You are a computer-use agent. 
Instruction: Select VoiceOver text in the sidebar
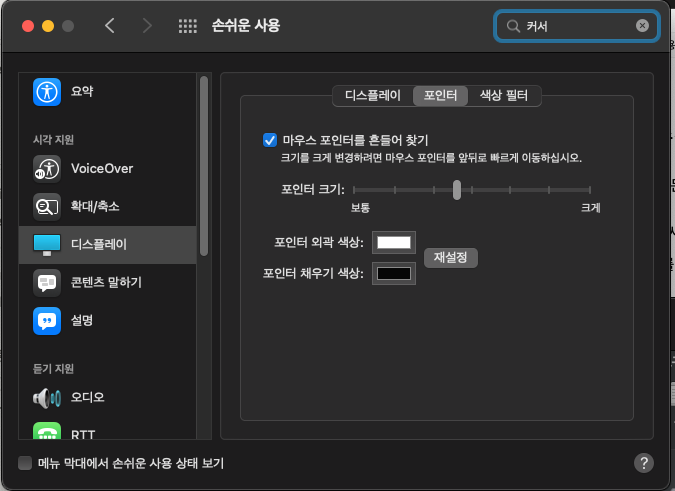pyautogui.click(x=102, y=169)
